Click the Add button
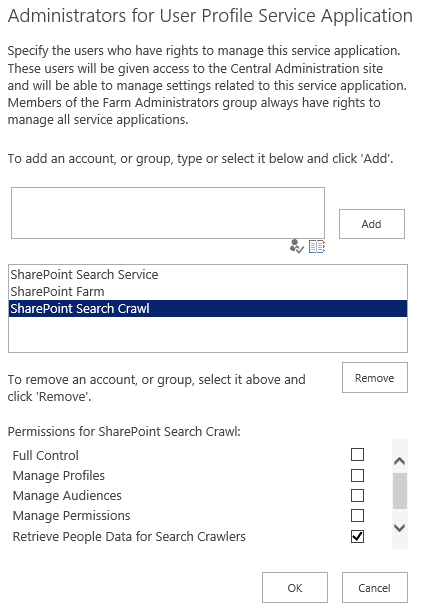The width and height of the screenshot is (428, 614). [x=372, y=224]
